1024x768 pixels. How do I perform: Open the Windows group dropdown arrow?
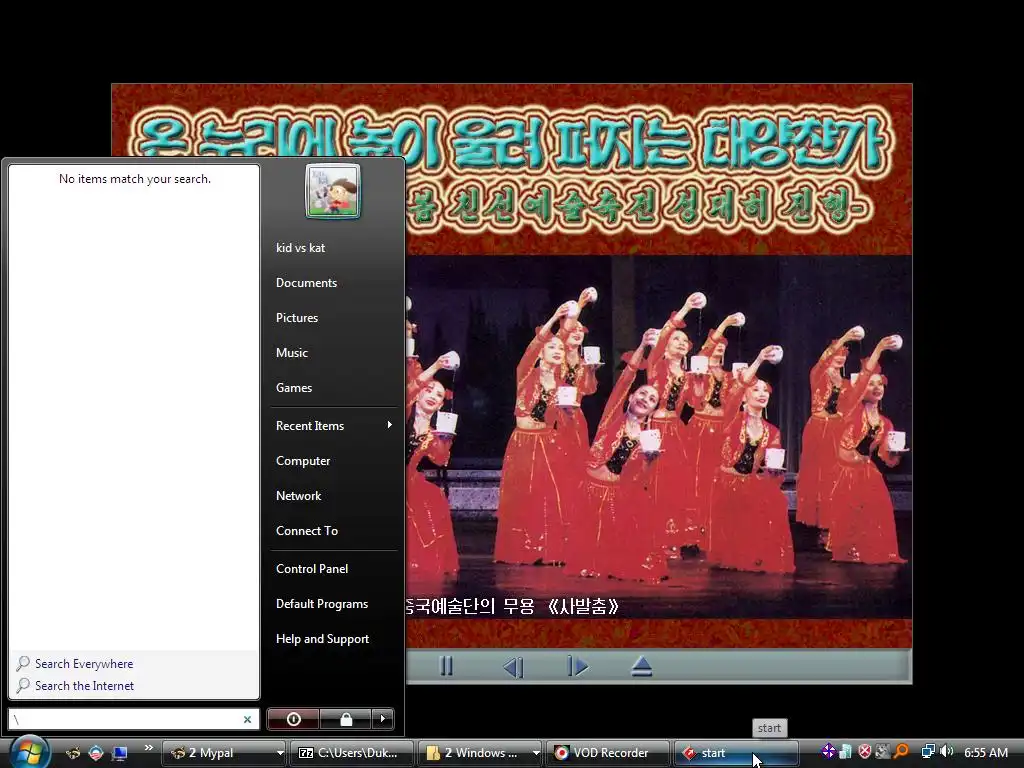536,753
